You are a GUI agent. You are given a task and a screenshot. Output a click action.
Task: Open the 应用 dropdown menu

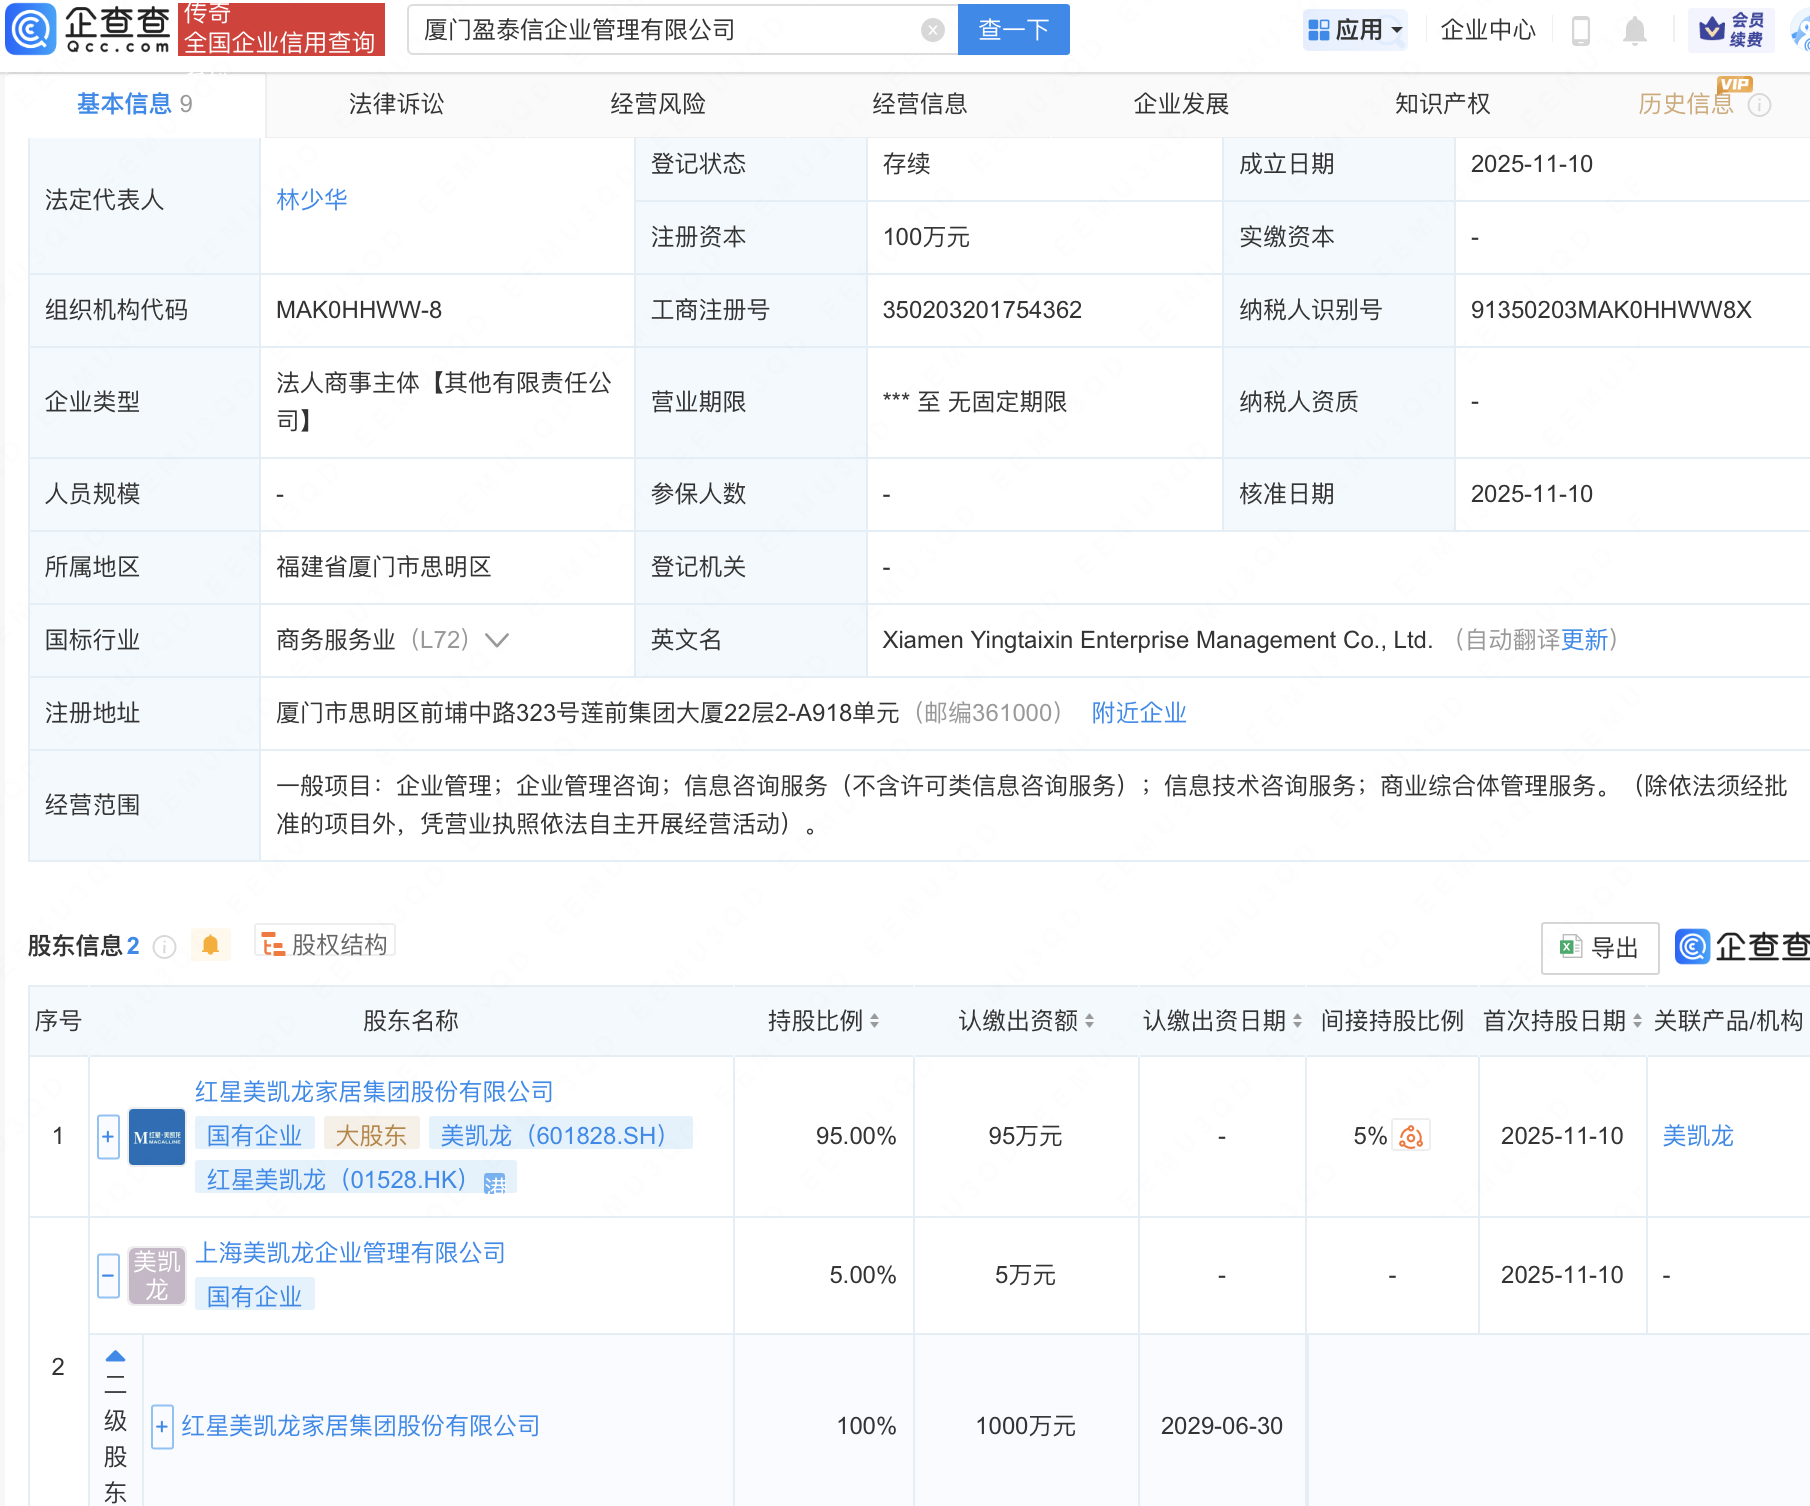coord(1356,30)
